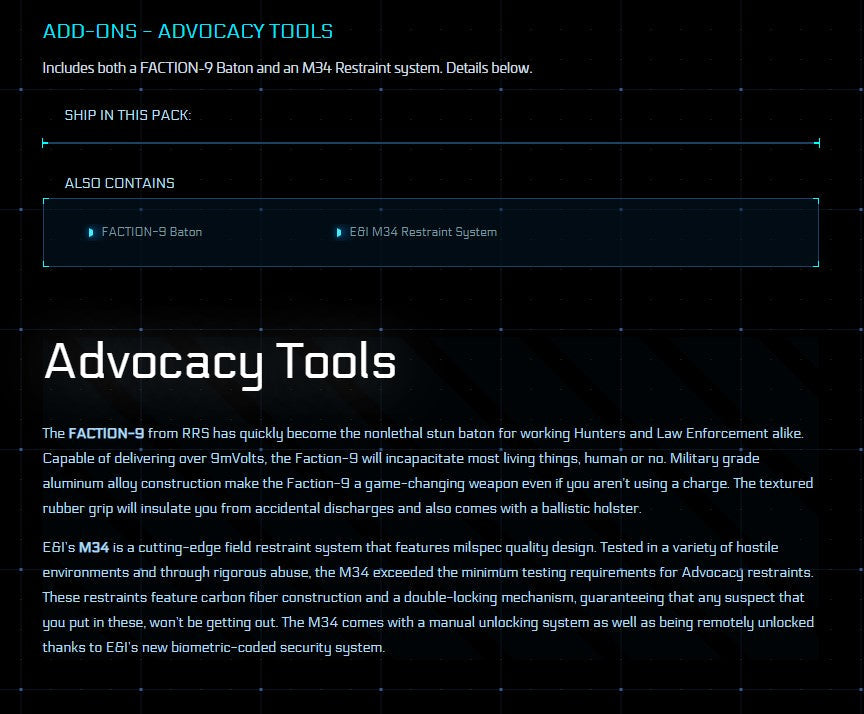Click the SHIP IN THIS PACK label
The width and height of the screenshot is (864, 714).
tap(127, 115)
